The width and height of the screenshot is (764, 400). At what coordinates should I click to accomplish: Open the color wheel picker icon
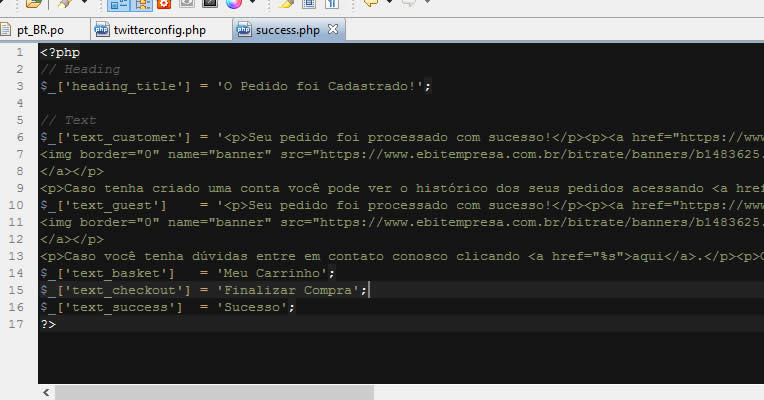234,4
